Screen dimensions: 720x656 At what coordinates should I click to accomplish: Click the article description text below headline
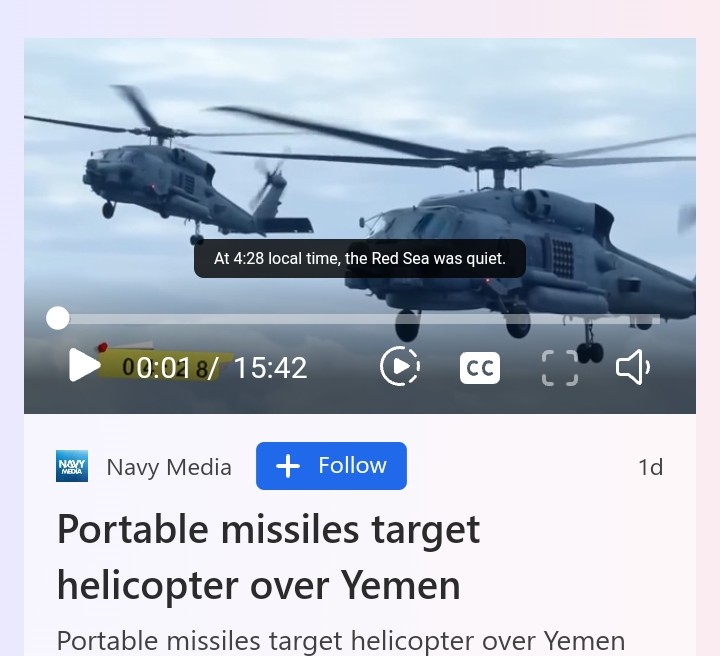pyautogui.click(x=341, y=641)
